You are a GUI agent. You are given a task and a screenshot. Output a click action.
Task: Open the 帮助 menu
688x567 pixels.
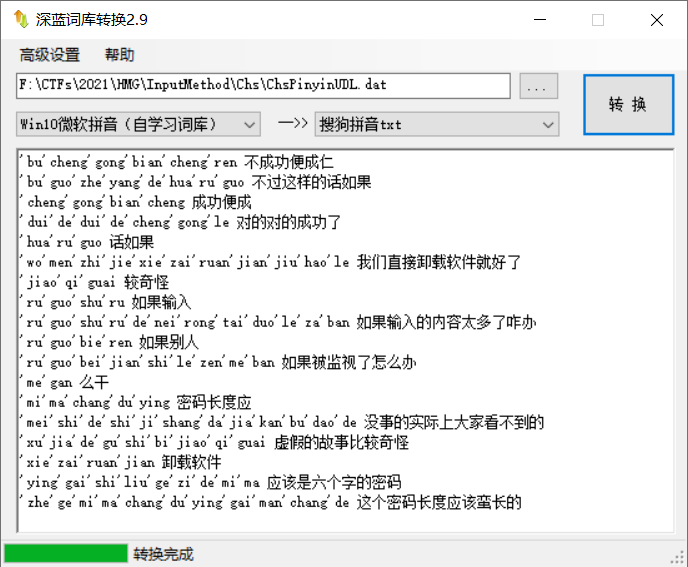pyautogui.click(x=119, y=55)
